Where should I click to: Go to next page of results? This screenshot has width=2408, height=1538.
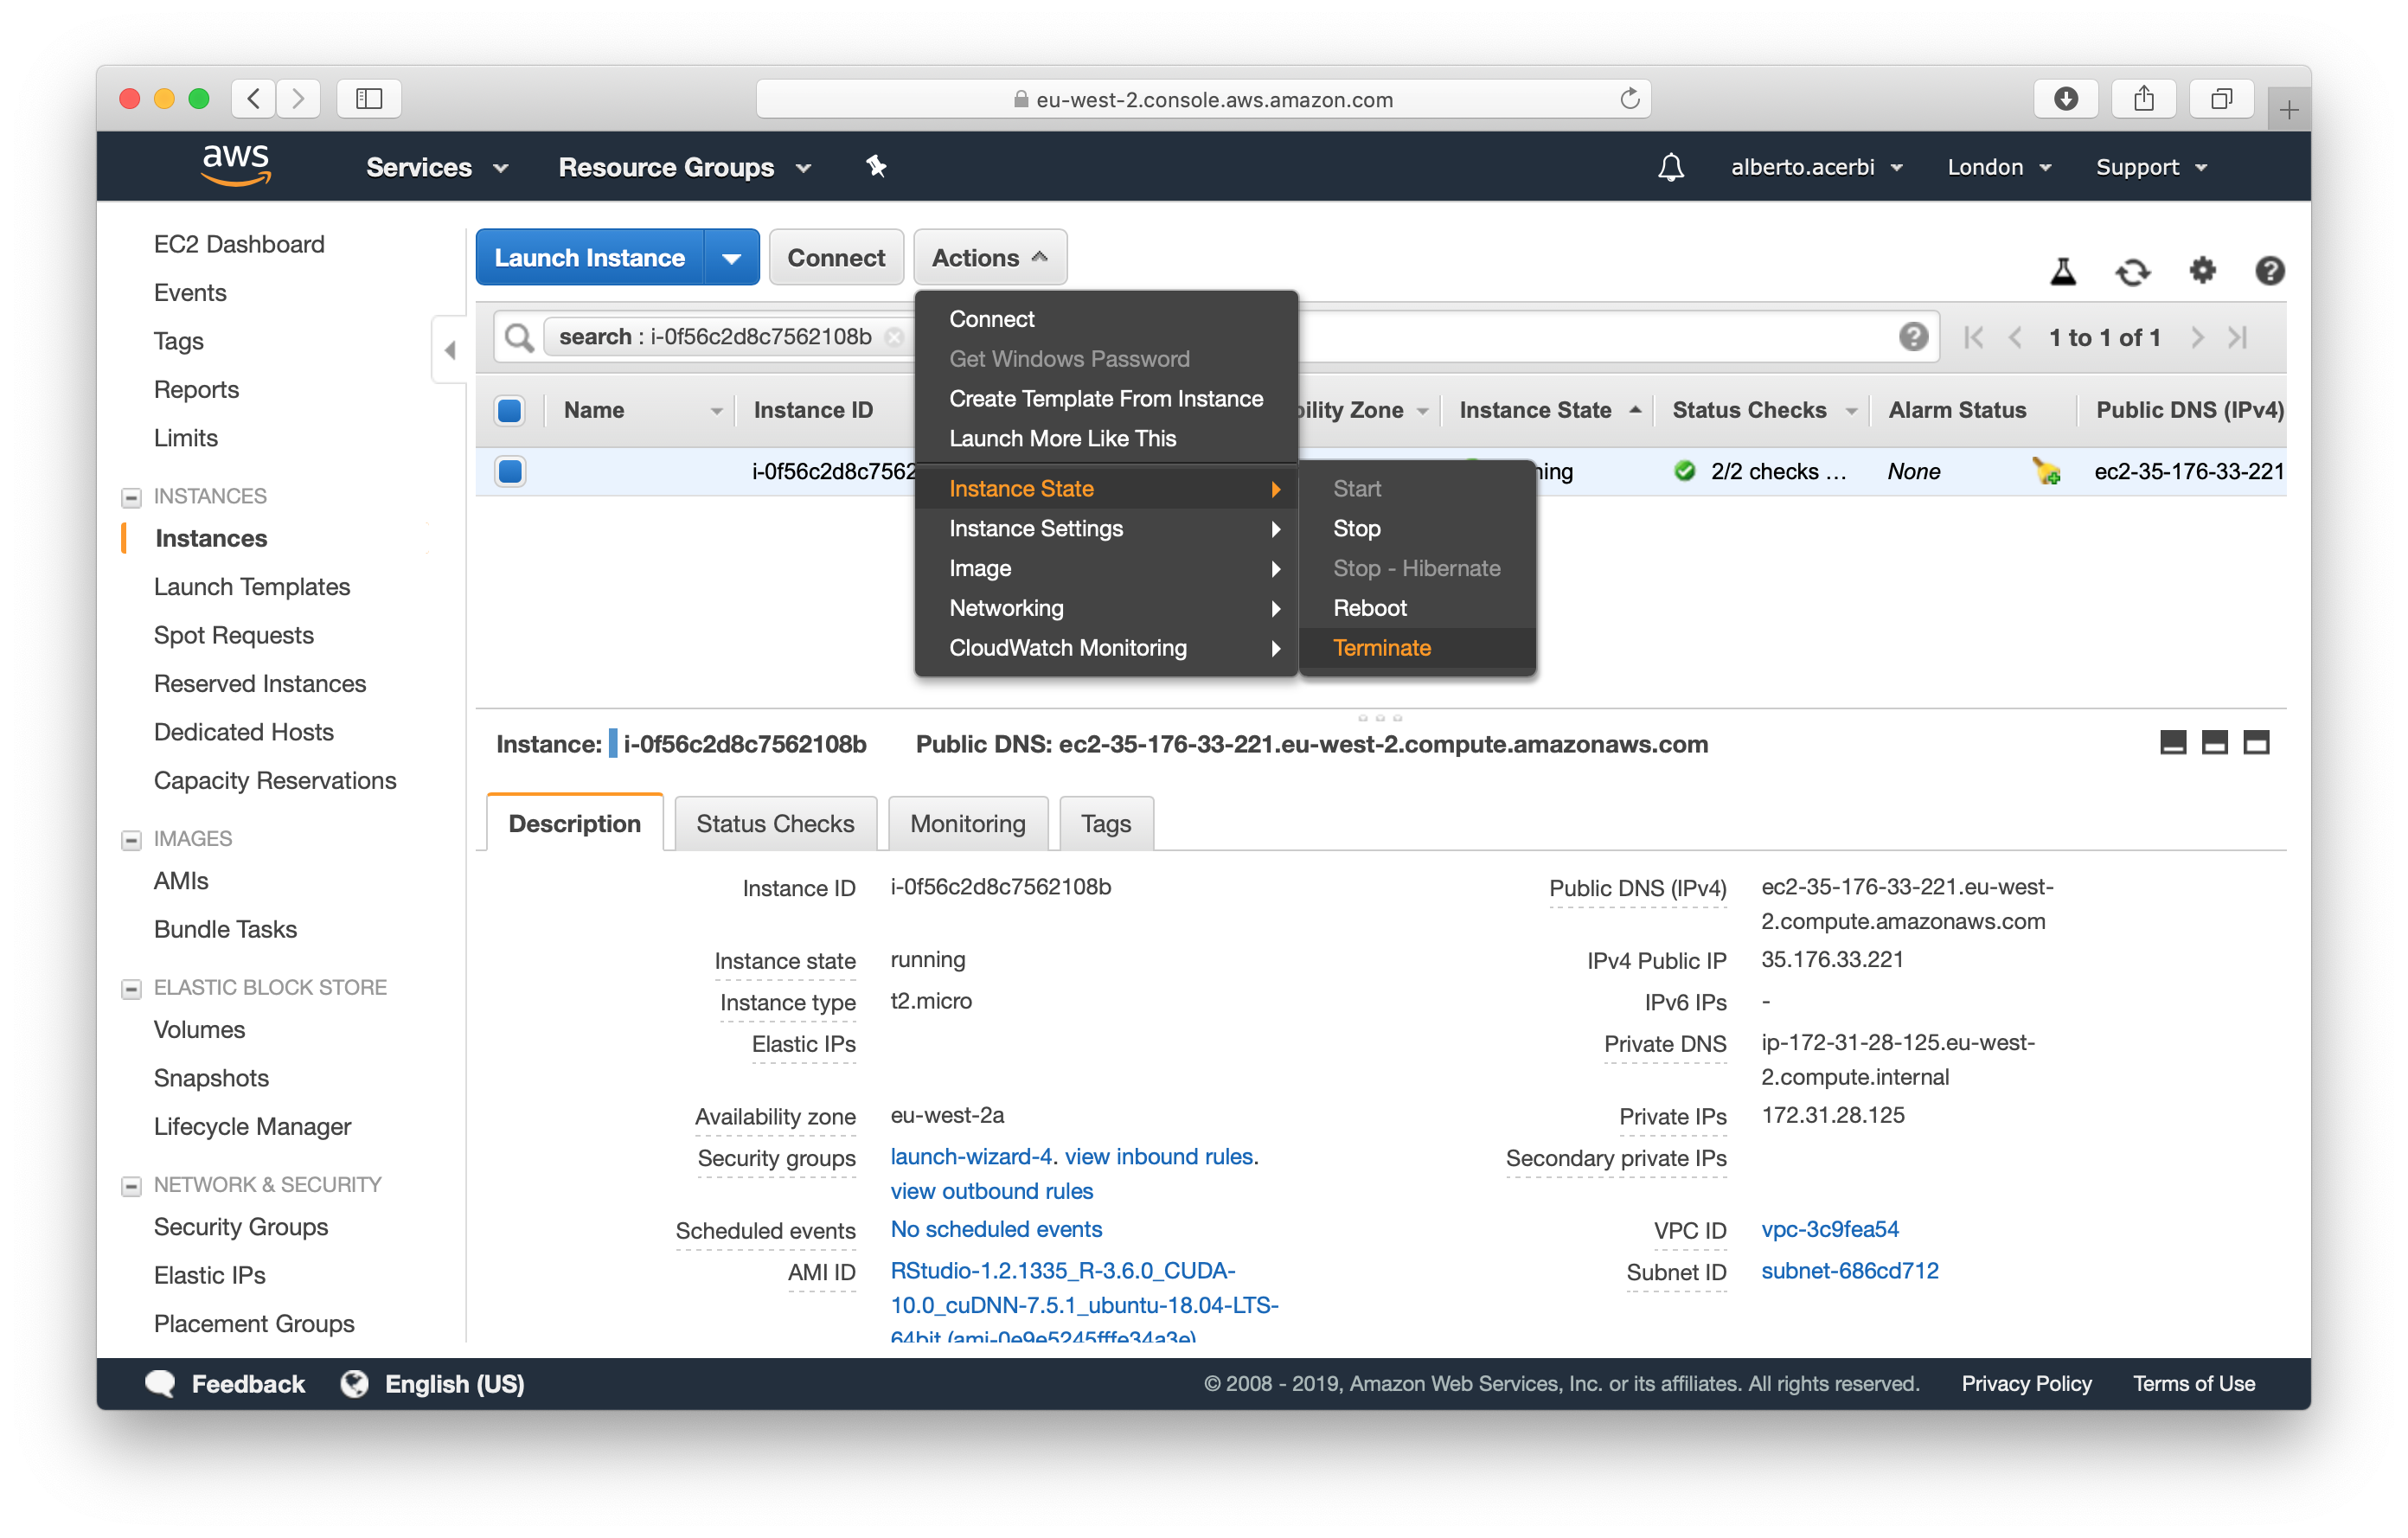click(x=2196, y=337)
